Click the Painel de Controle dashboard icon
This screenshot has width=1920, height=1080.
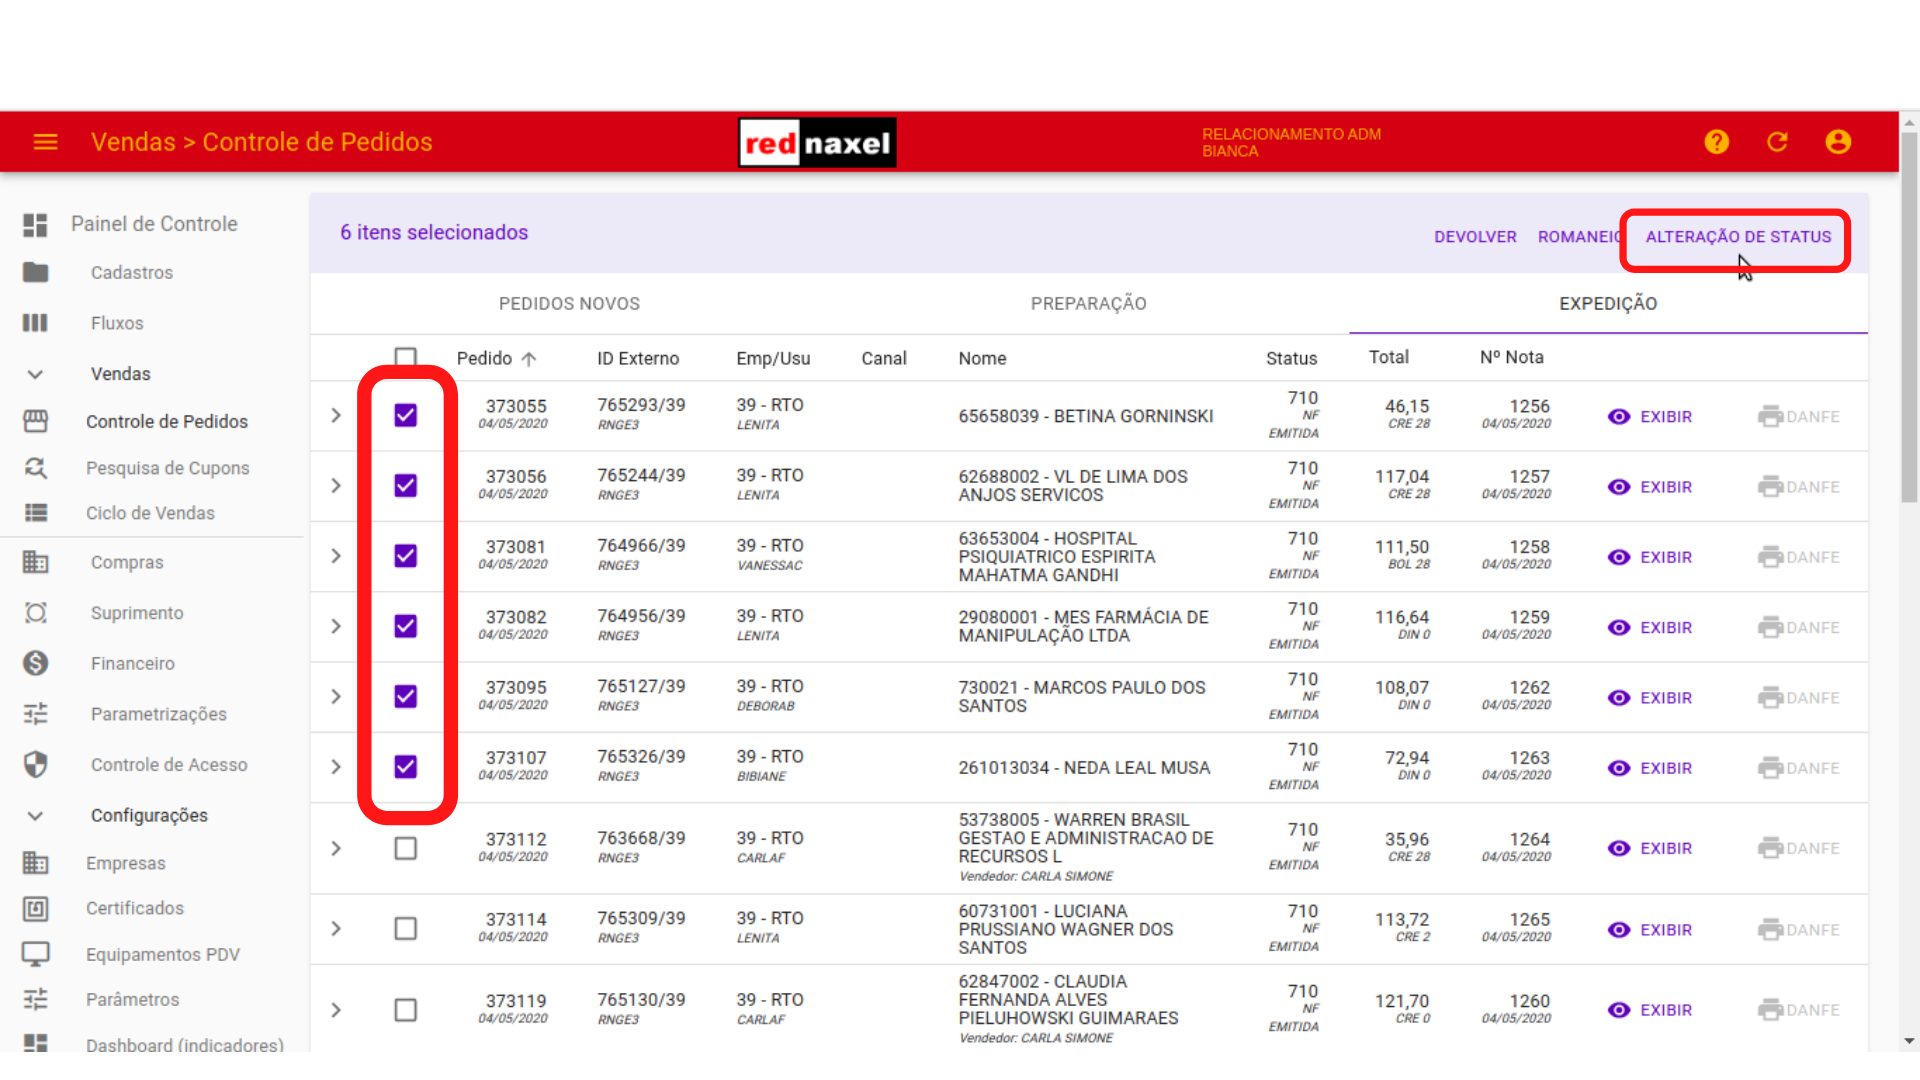(36, 225)
